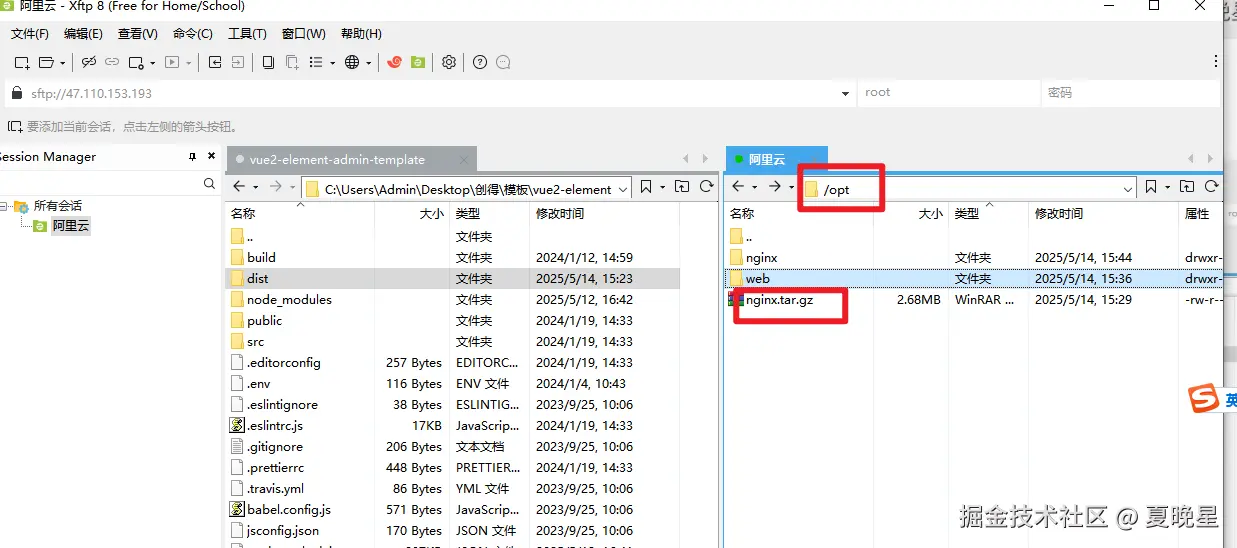Screen dimensions: 1237x548
Task: Refresh the local pane
Action: (x=707, y=187)
